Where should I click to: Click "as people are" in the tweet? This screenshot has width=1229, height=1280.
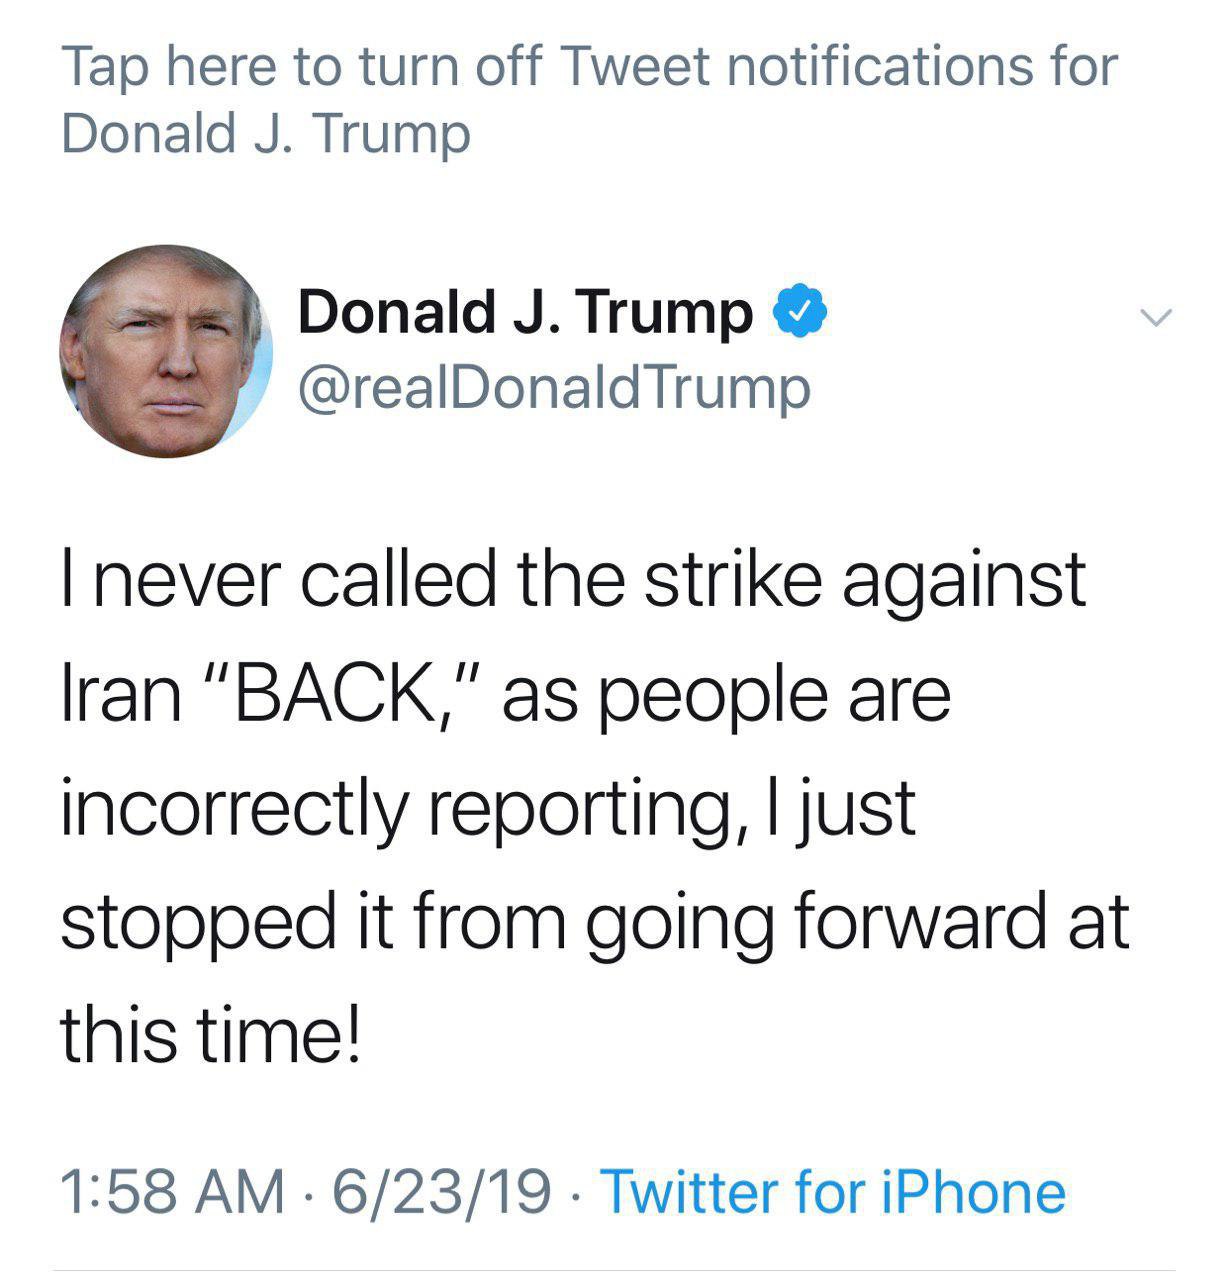pos(726,693)
